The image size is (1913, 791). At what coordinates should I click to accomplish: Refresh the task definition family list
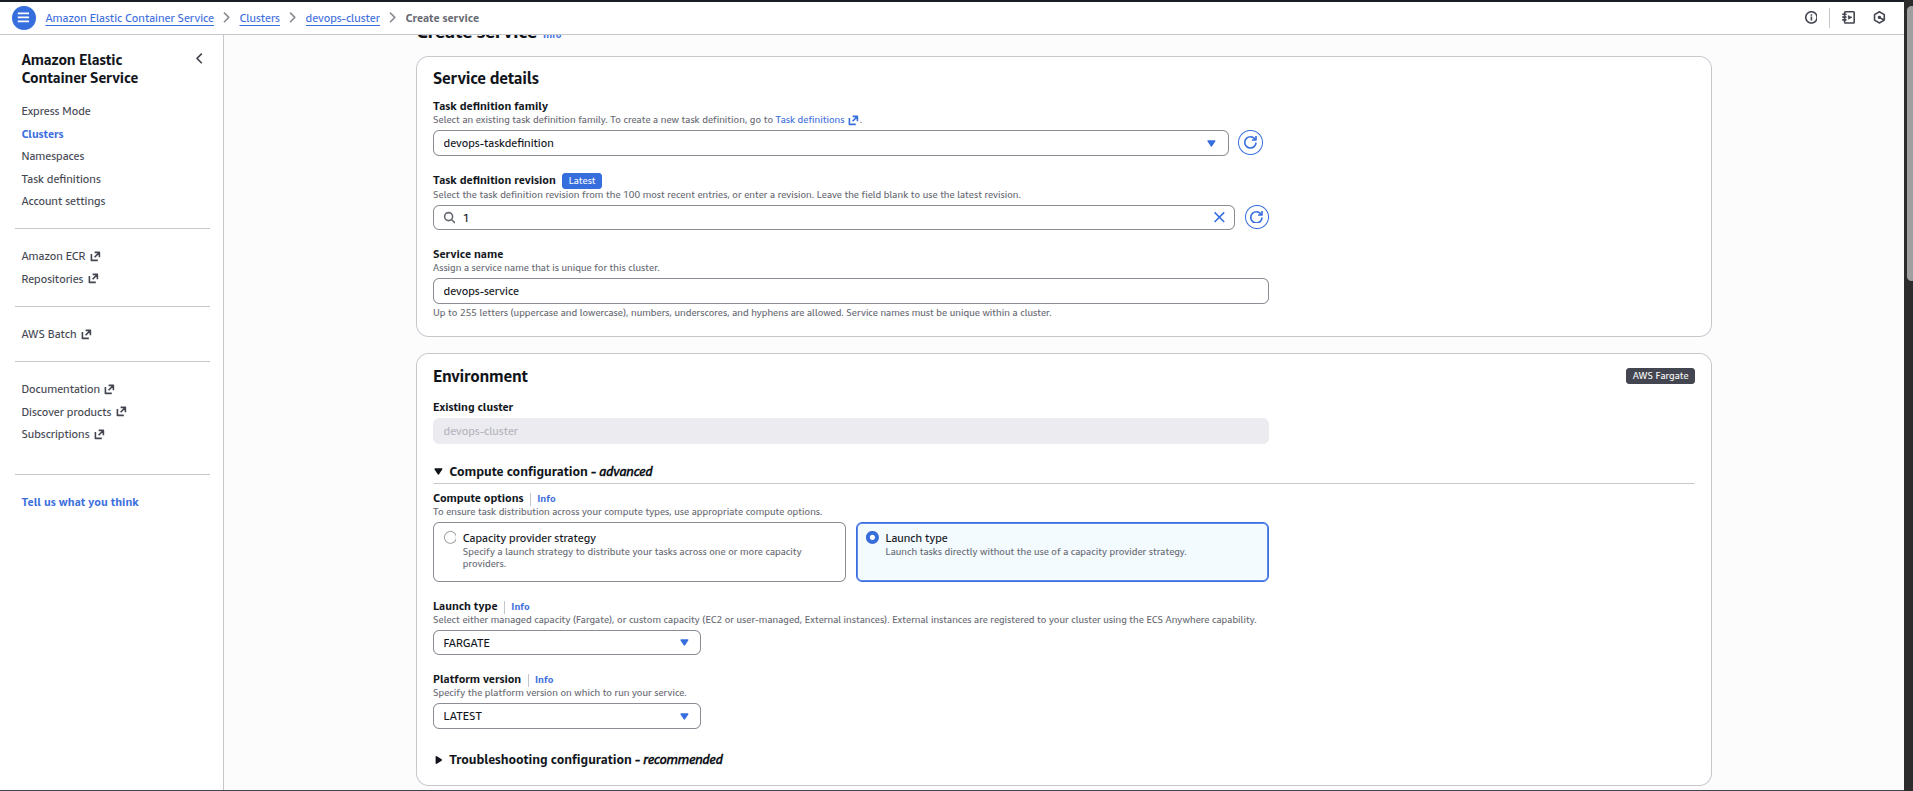[1250, 143]
